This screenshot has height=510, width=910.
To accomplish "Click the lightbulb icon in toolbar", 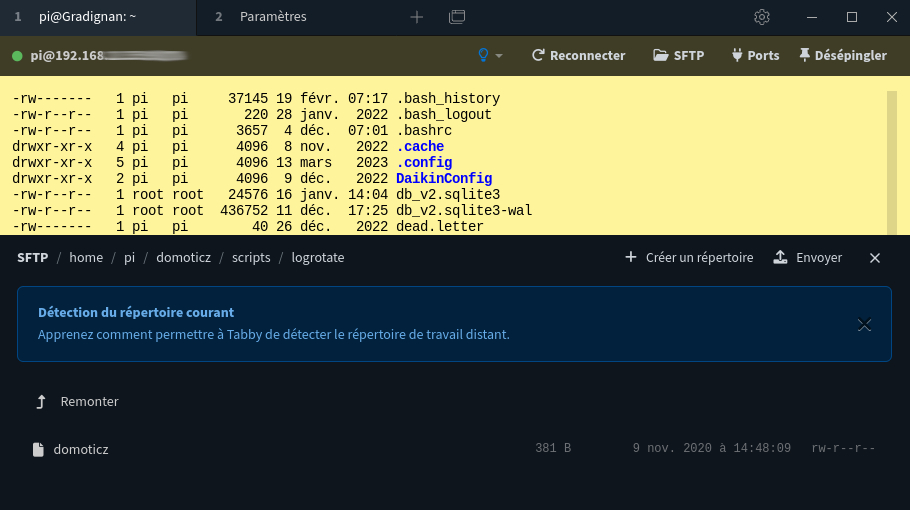I will [x=484, y=56].
